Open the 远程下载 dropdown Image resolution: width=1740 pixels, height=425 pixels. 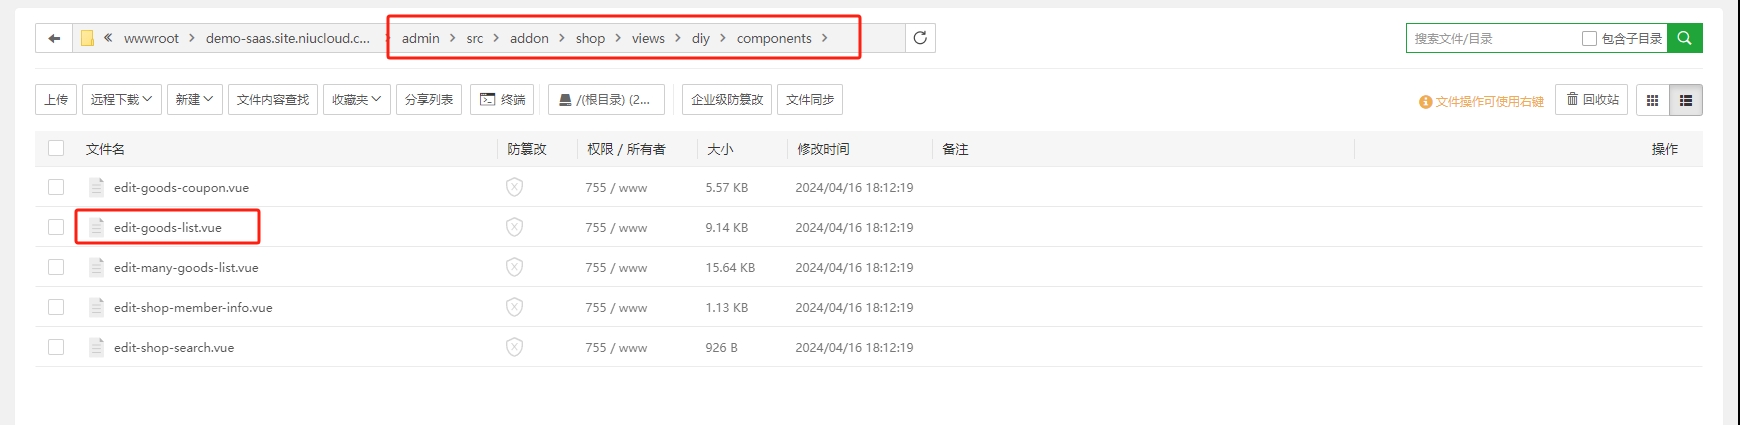[122, 100]
